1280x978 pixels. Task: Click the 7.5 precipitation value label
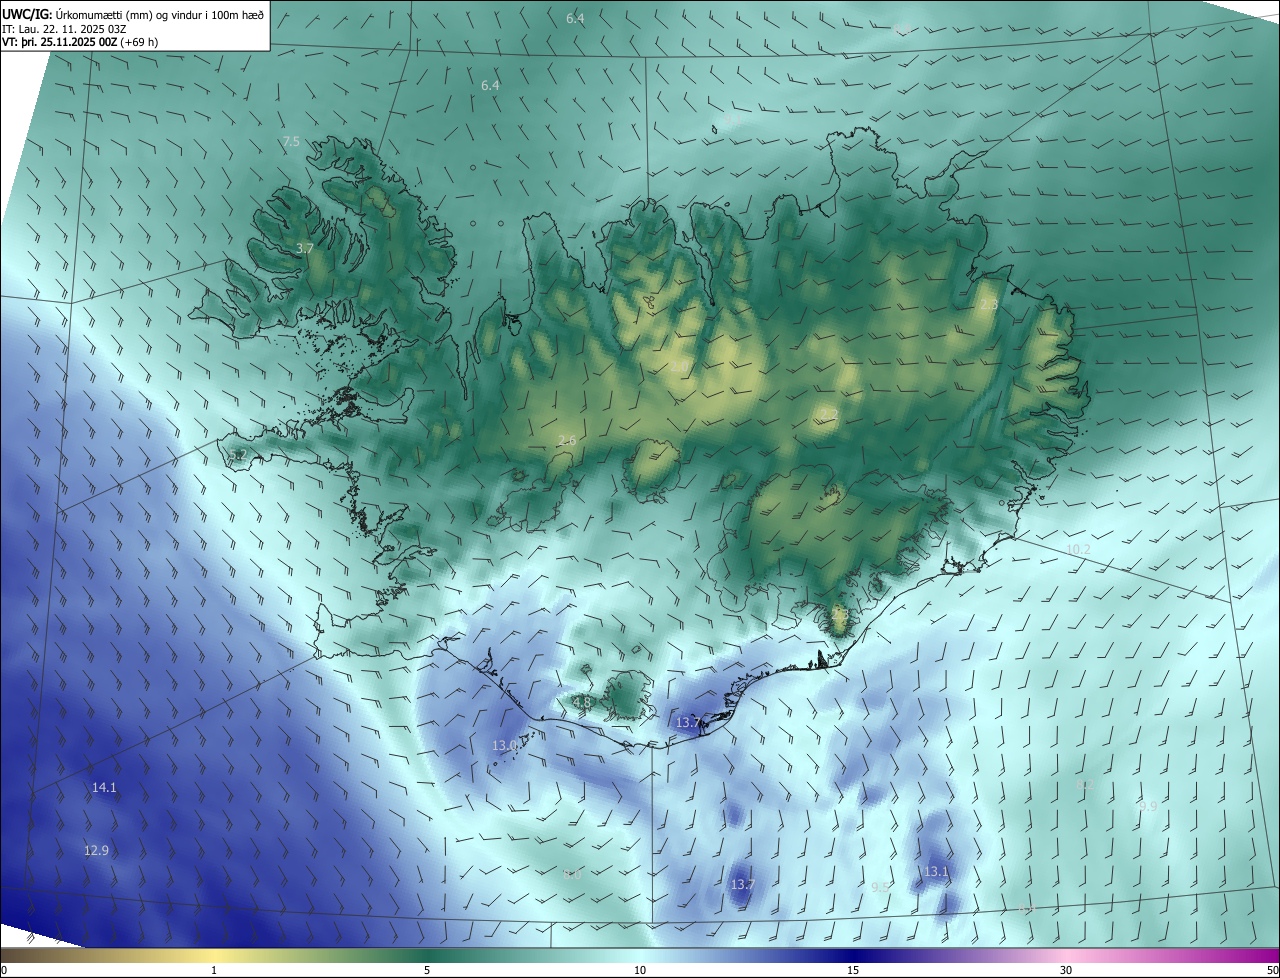(x=291, y=142)
